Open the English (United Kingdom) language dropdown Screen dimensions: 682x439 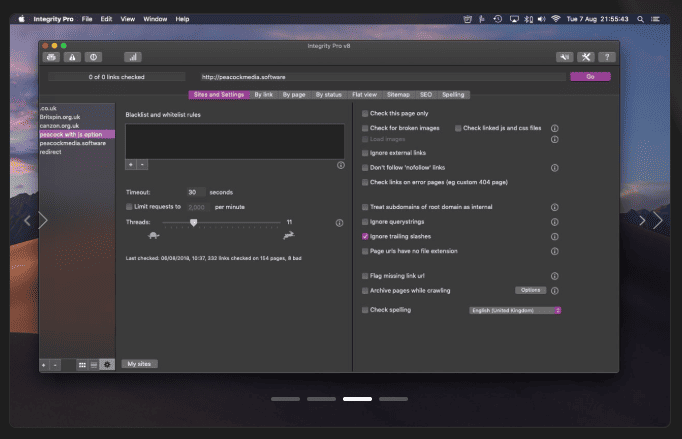tap(515, 311)
